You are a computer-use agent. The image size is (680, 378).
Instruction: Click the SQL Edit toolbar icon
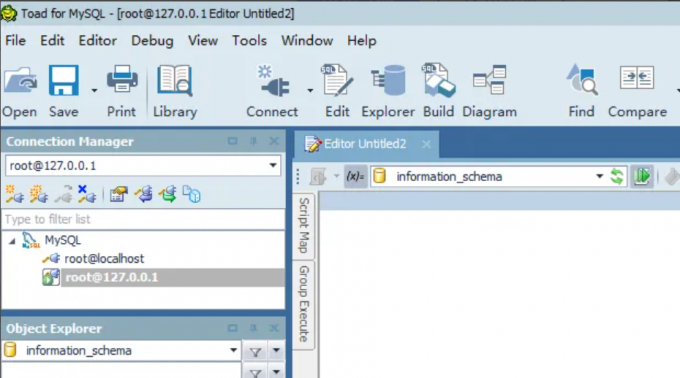[x=337, y=80]
